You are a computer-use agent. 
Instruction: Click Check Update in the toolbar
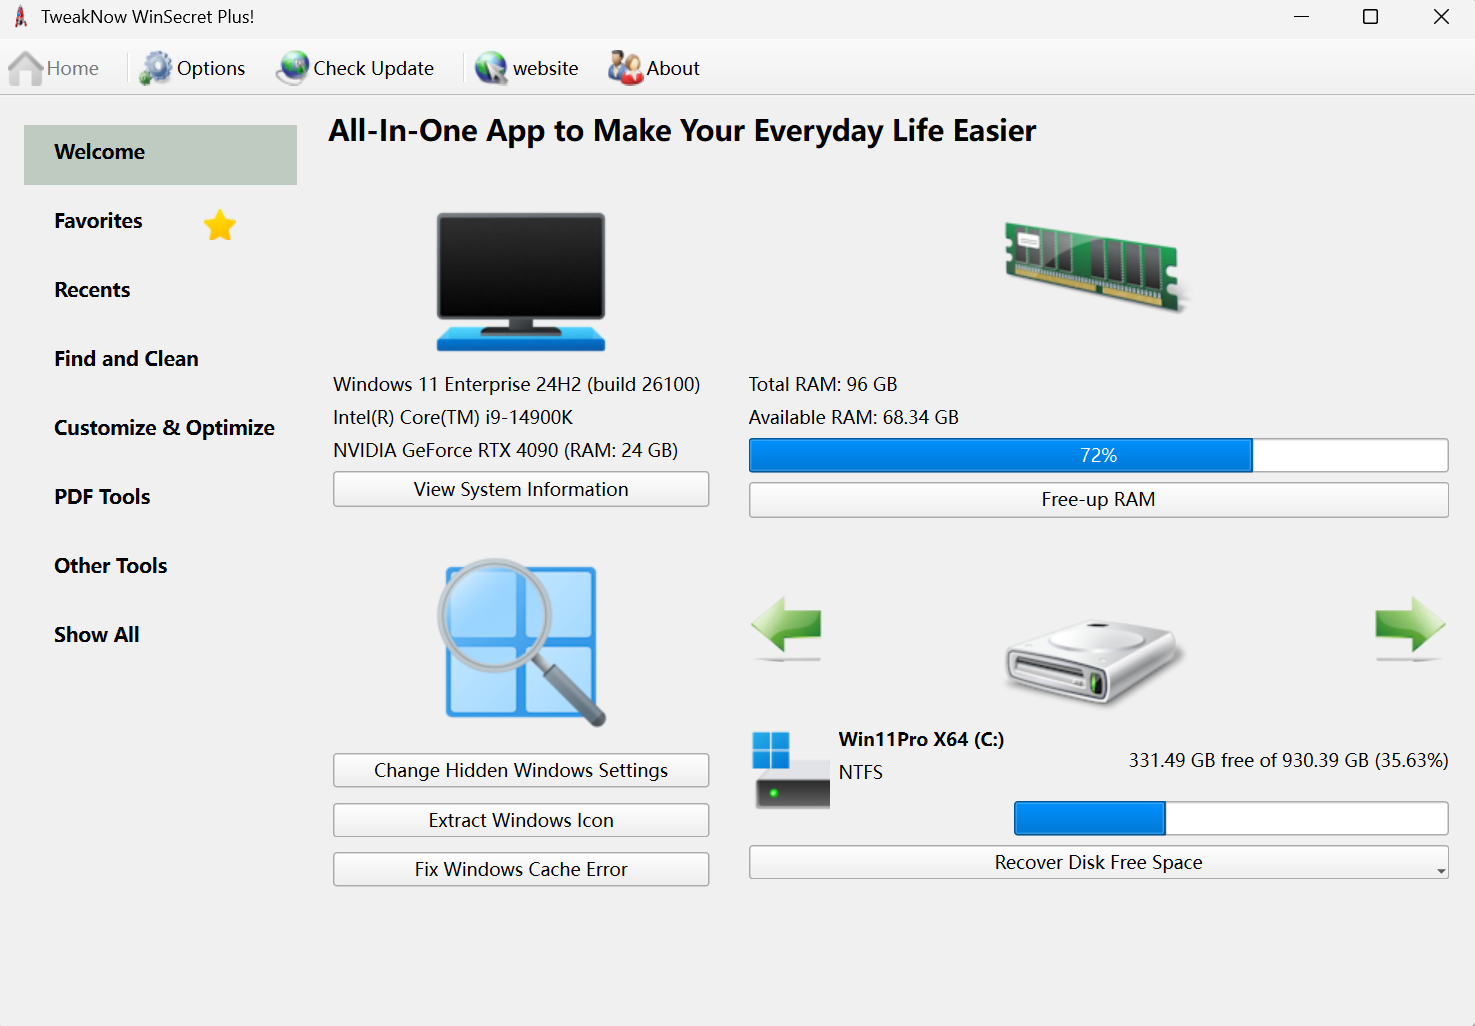coord(356,68)
